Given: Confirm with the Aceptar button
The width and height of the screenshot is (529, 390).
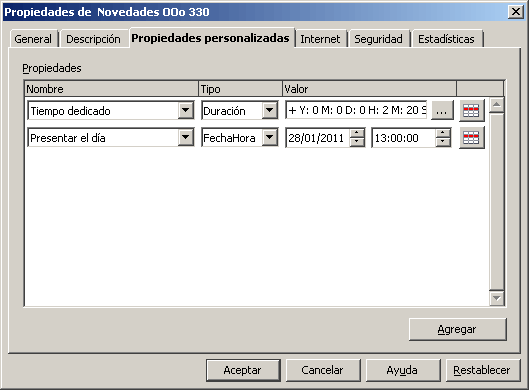Looking at the screenshot, I should [x=243, y=370].
